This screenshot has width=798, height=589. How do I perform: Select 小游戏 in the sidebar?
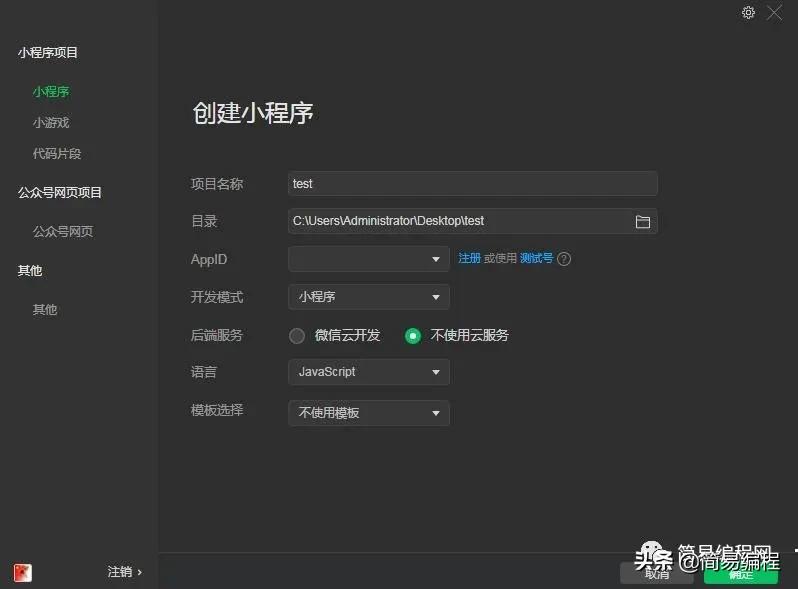tap(51, 123)
